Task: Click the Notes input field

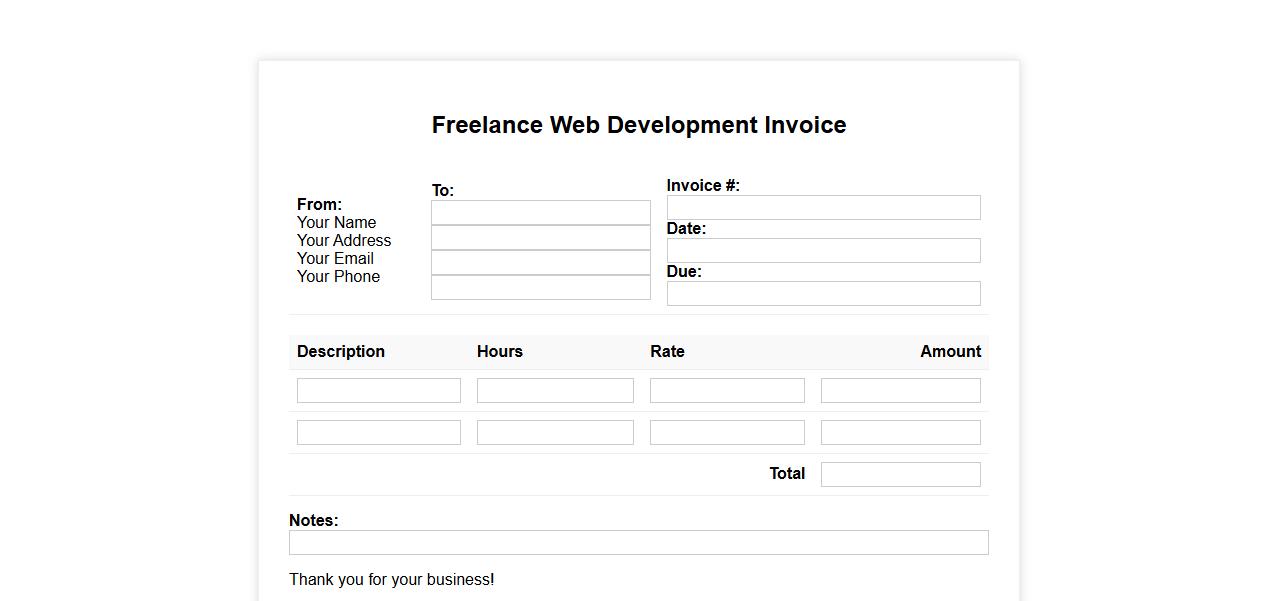Action: pos(638,542)
